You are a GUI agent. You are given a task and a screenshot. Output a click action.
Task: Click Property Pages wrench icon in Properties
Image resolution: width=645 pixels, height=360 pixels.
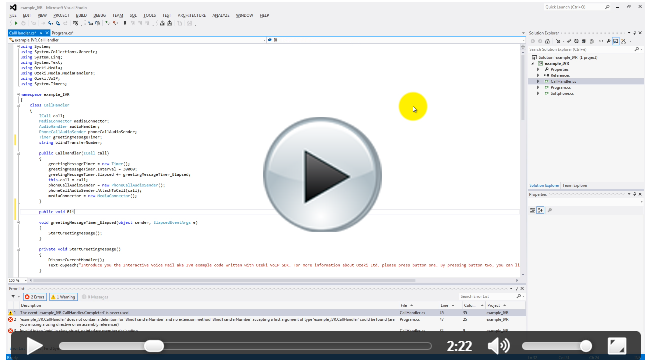coord(550,210)
